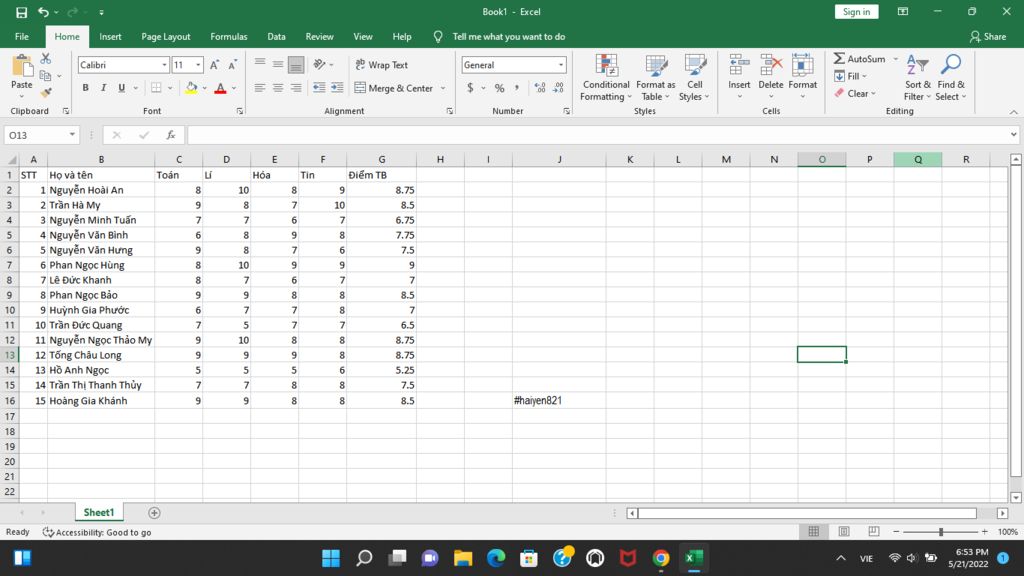The width and height of the screenshot is (1024, 576).
Task: Open Sort & Filter menu
Action: pyautogui.click(x=918, y=78)
